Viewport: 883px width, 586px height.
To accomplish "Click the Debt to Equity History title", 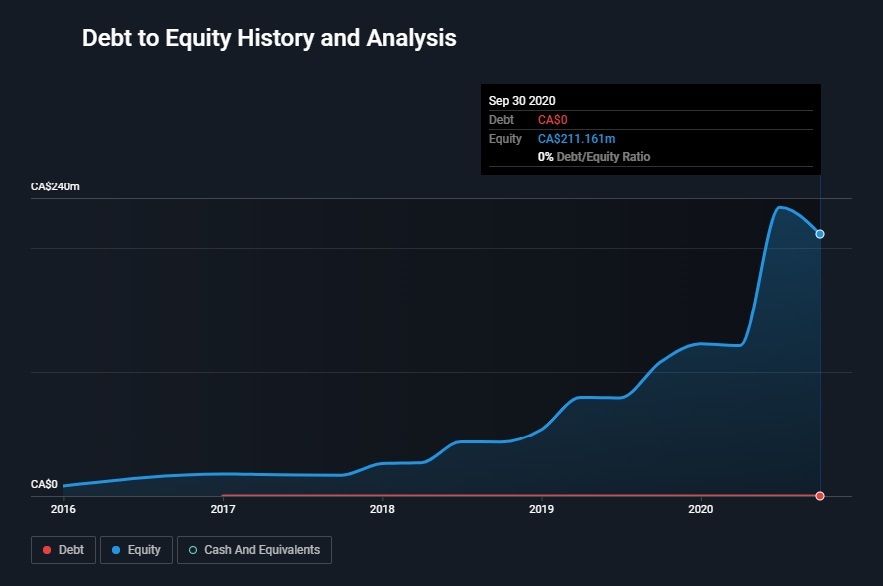I will coord(269,39).
